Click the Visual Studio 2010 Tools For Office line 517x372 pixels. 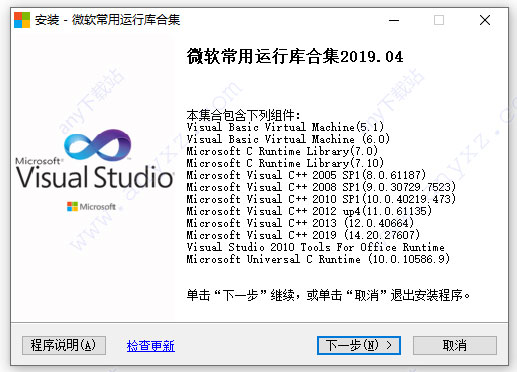[315, 247]
